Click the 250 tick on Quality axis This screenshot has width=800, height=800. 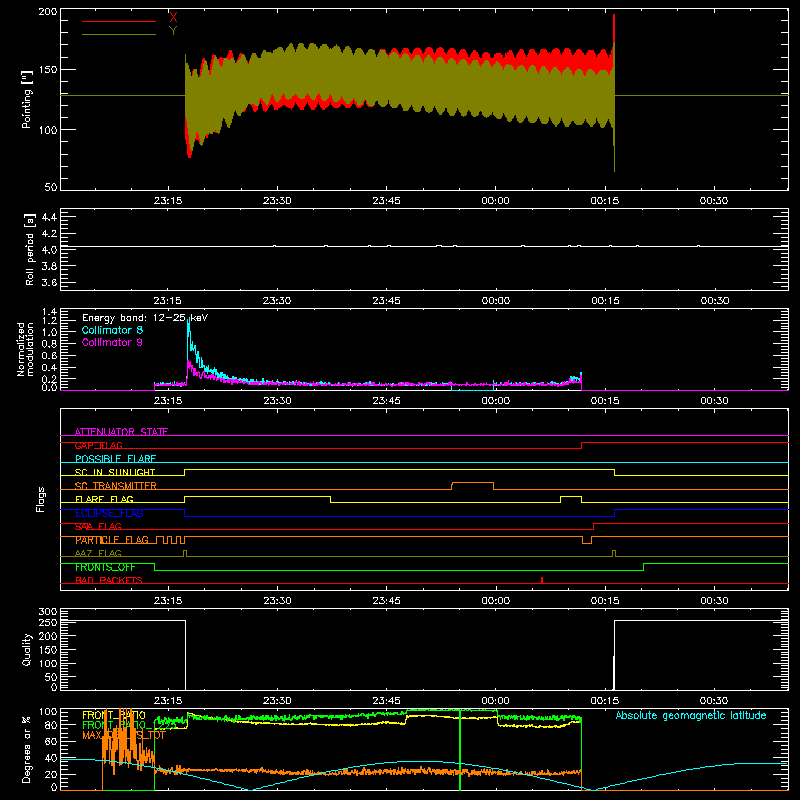48,622
